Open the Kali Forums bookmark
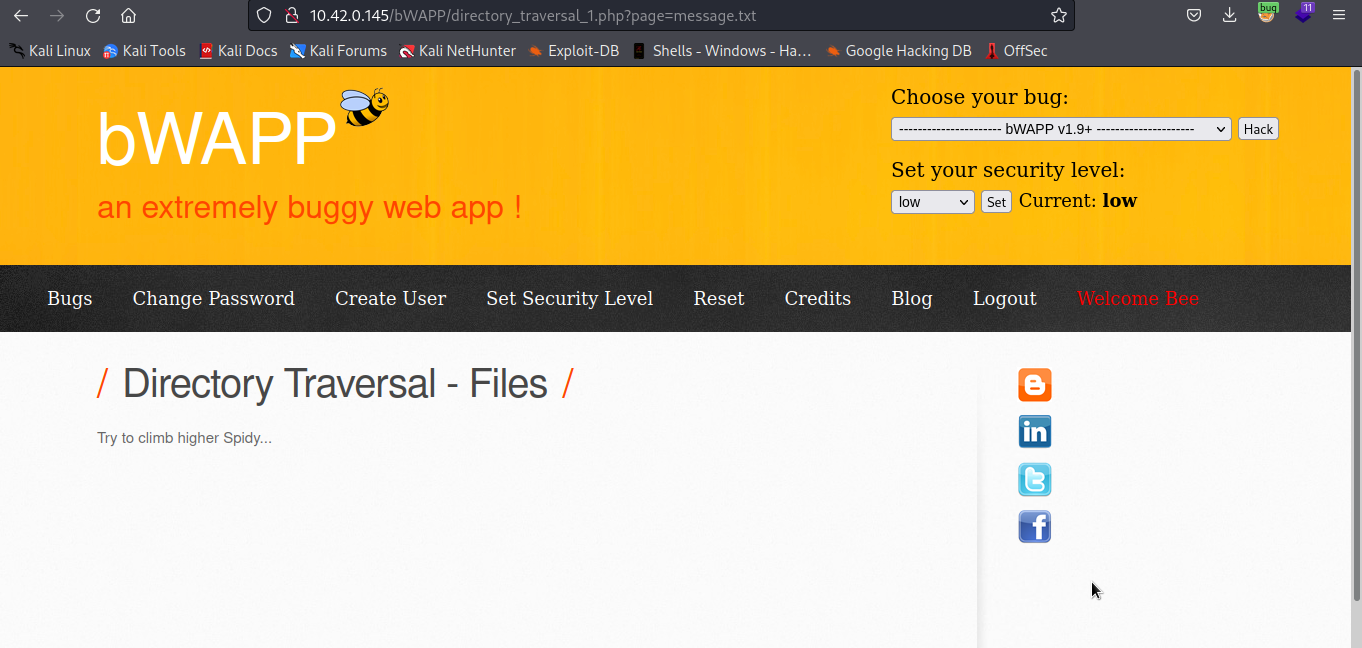The width and height of the screenshot is (1362, 648). (338, 51)
